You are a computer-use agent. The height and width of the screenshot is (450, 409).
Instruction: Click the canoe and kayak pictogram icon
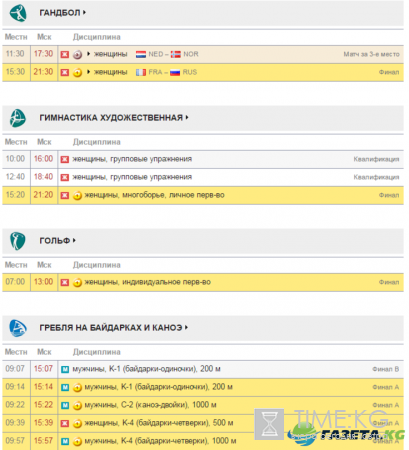coord(18,328)
